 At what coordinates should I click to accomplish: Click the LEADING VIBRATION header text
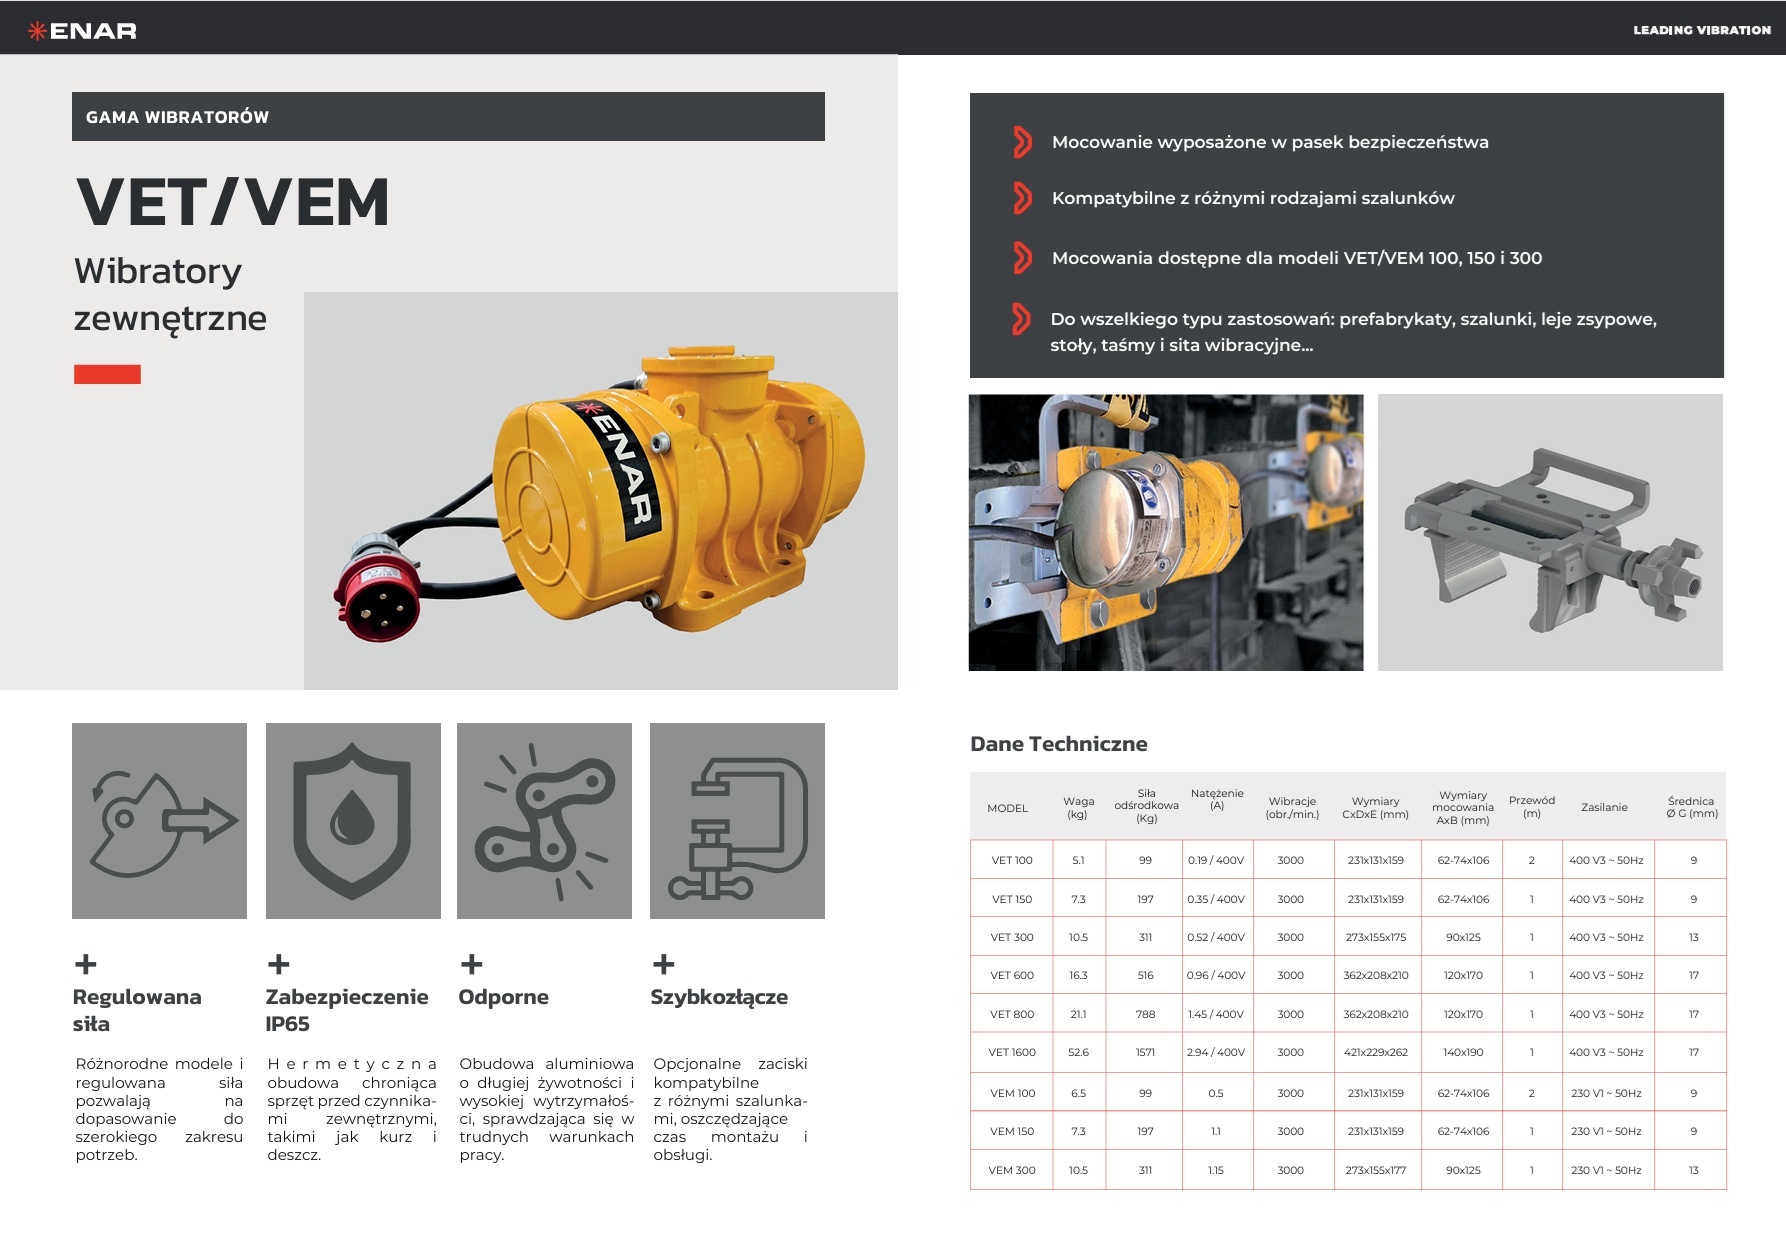(1701, 30)
